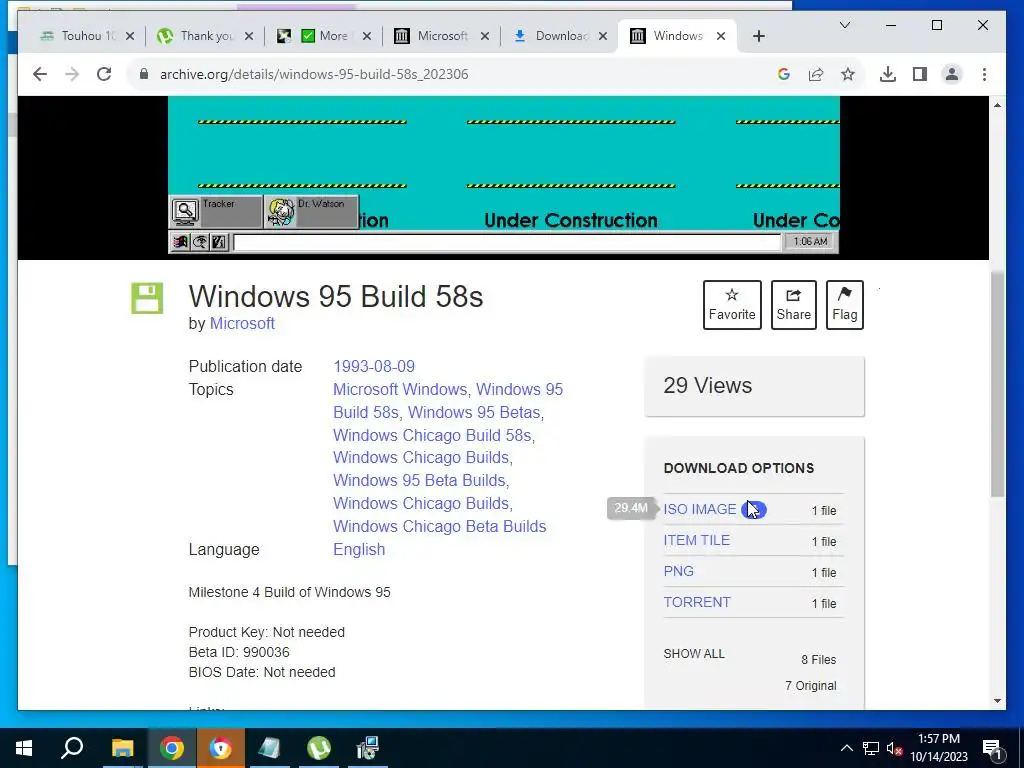
Task: Open the Chrome profile avatar
Action: [952, 74]
